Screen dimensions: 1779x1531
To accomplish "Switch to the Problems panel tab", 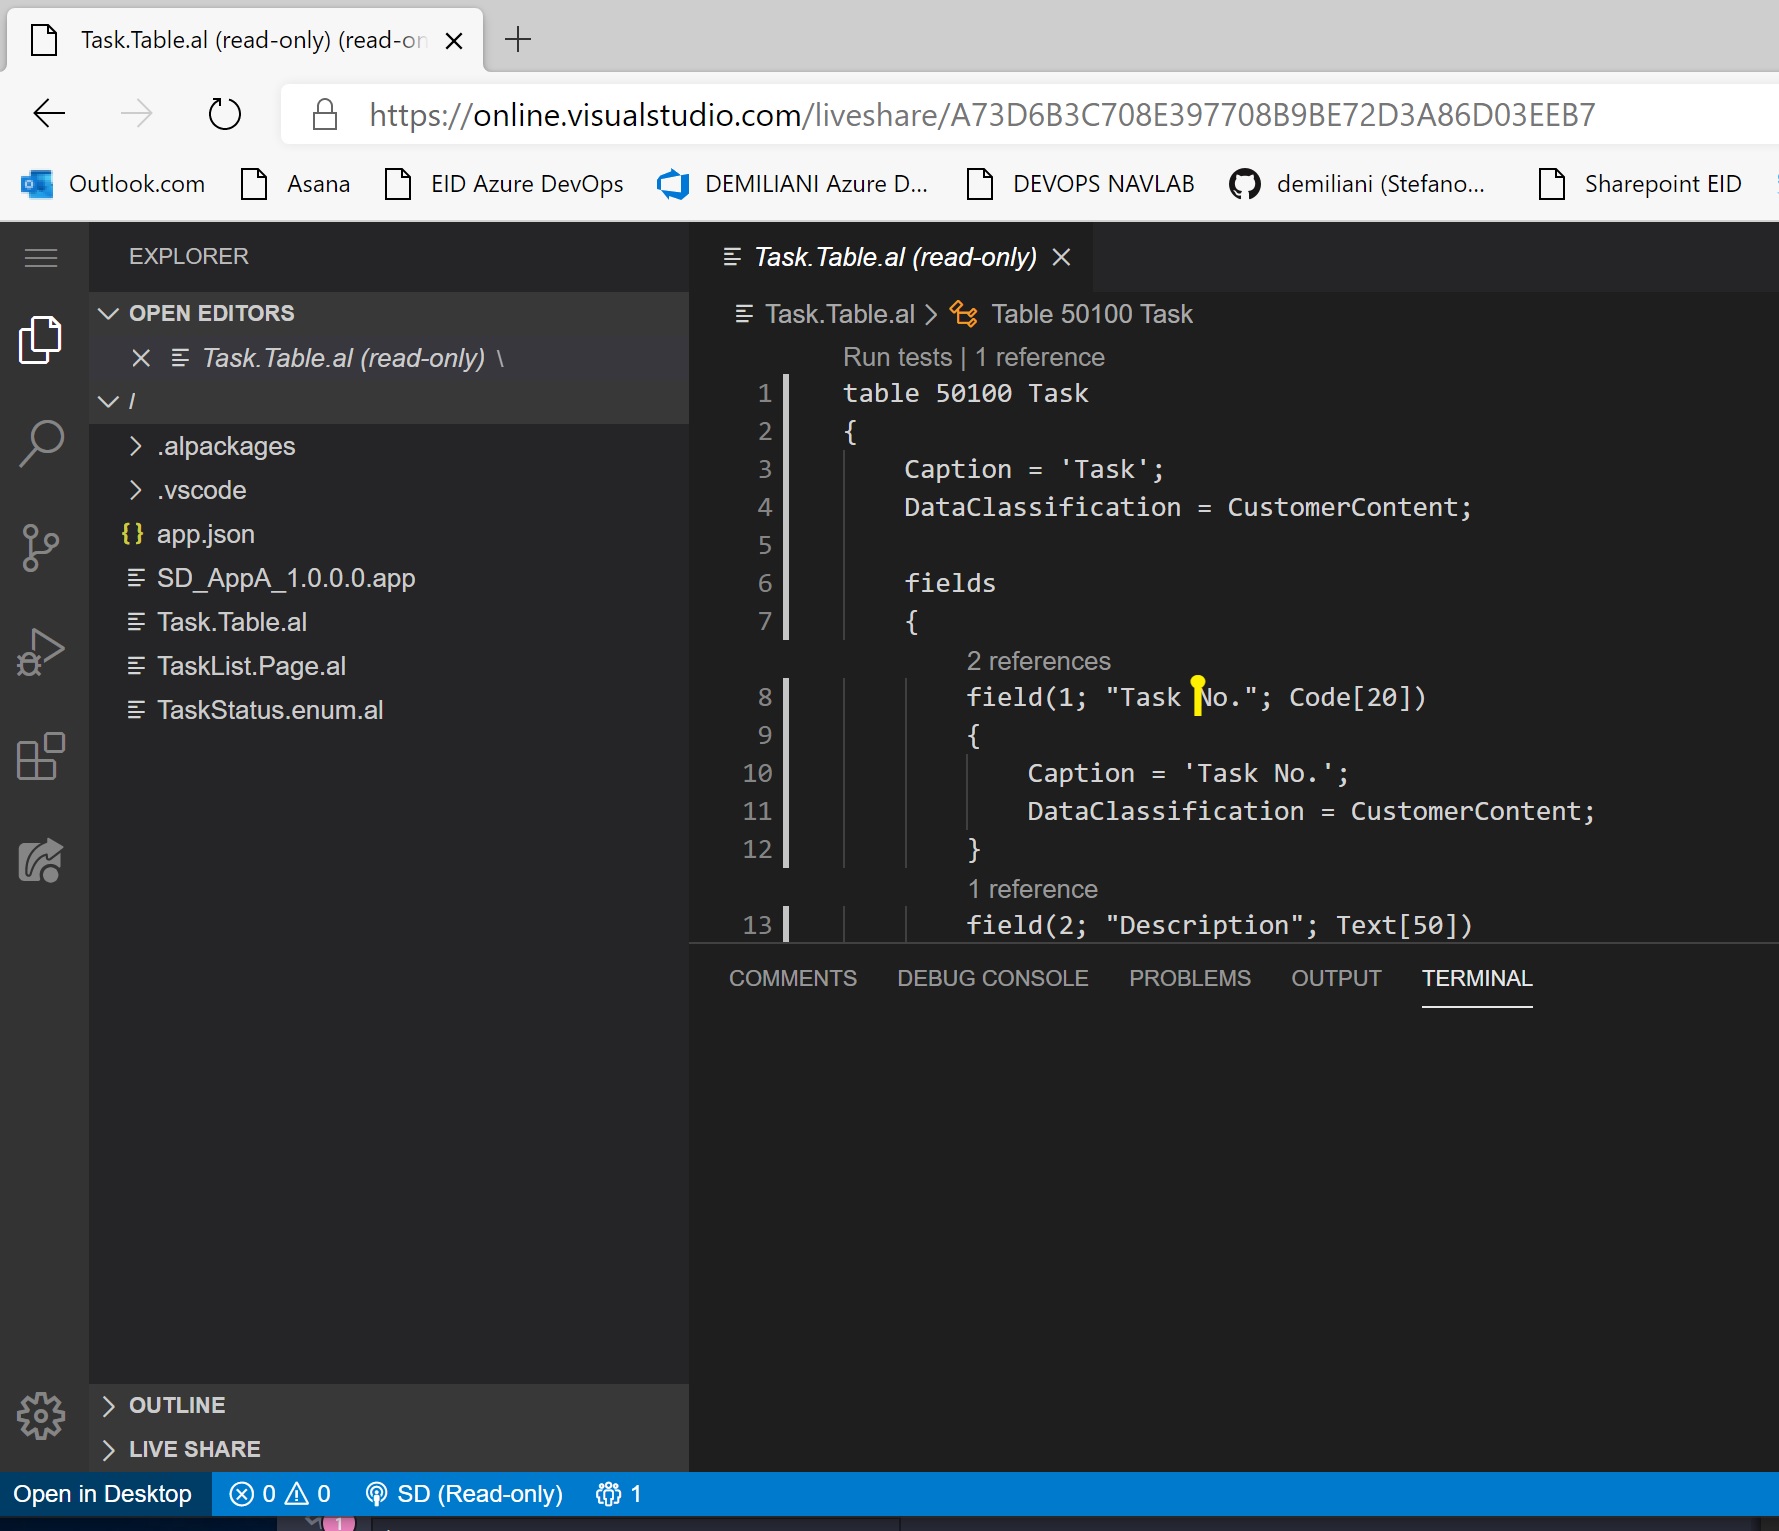I will point(1189,978).
